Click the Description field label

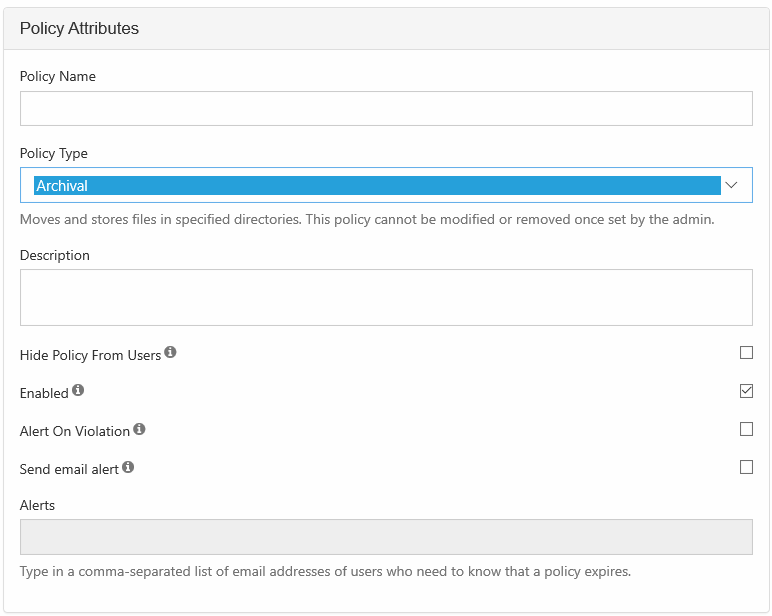[55, 255]
